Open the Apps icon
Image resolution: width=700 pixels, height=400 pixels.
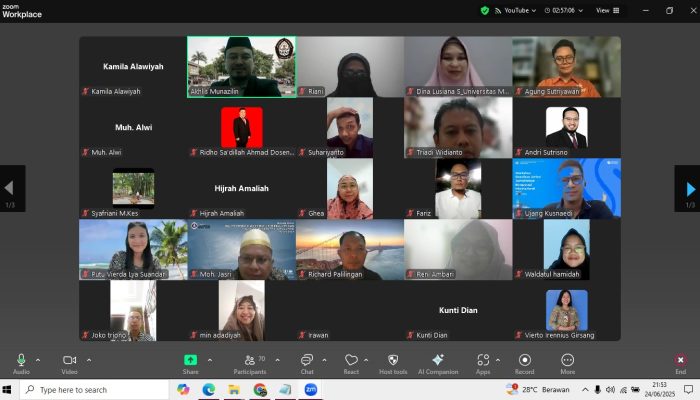pyautogui.click(x=483, y=360)
